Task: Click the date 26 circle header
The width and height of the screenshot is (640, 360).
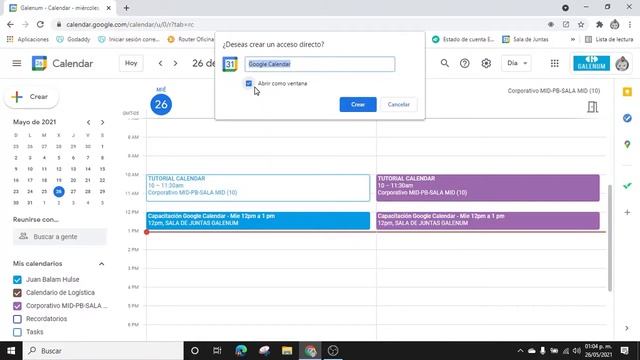Action: click(x=161, y=104)
